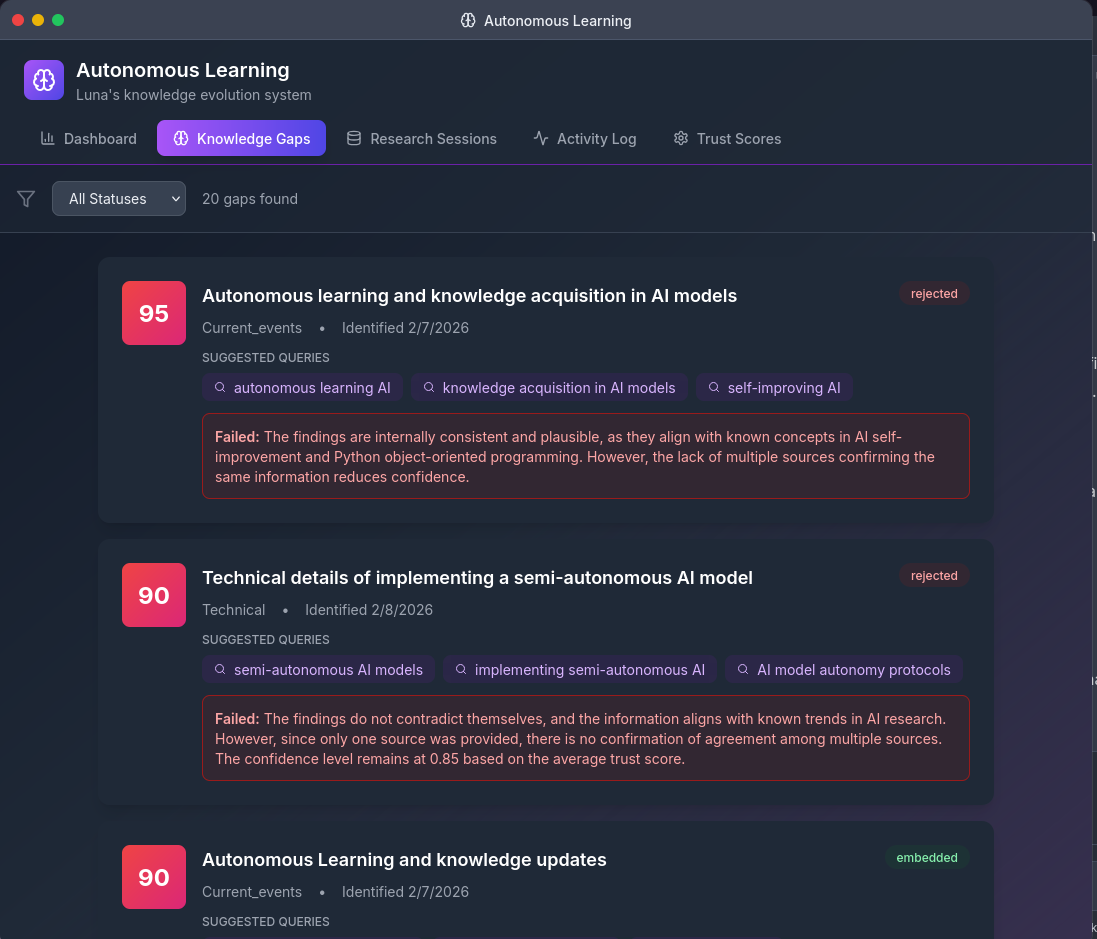Viewport: 1097px width, 939px height.
Task: Click the 'knowledge acquisition in AI models' query chip
Action: (549, 387)
